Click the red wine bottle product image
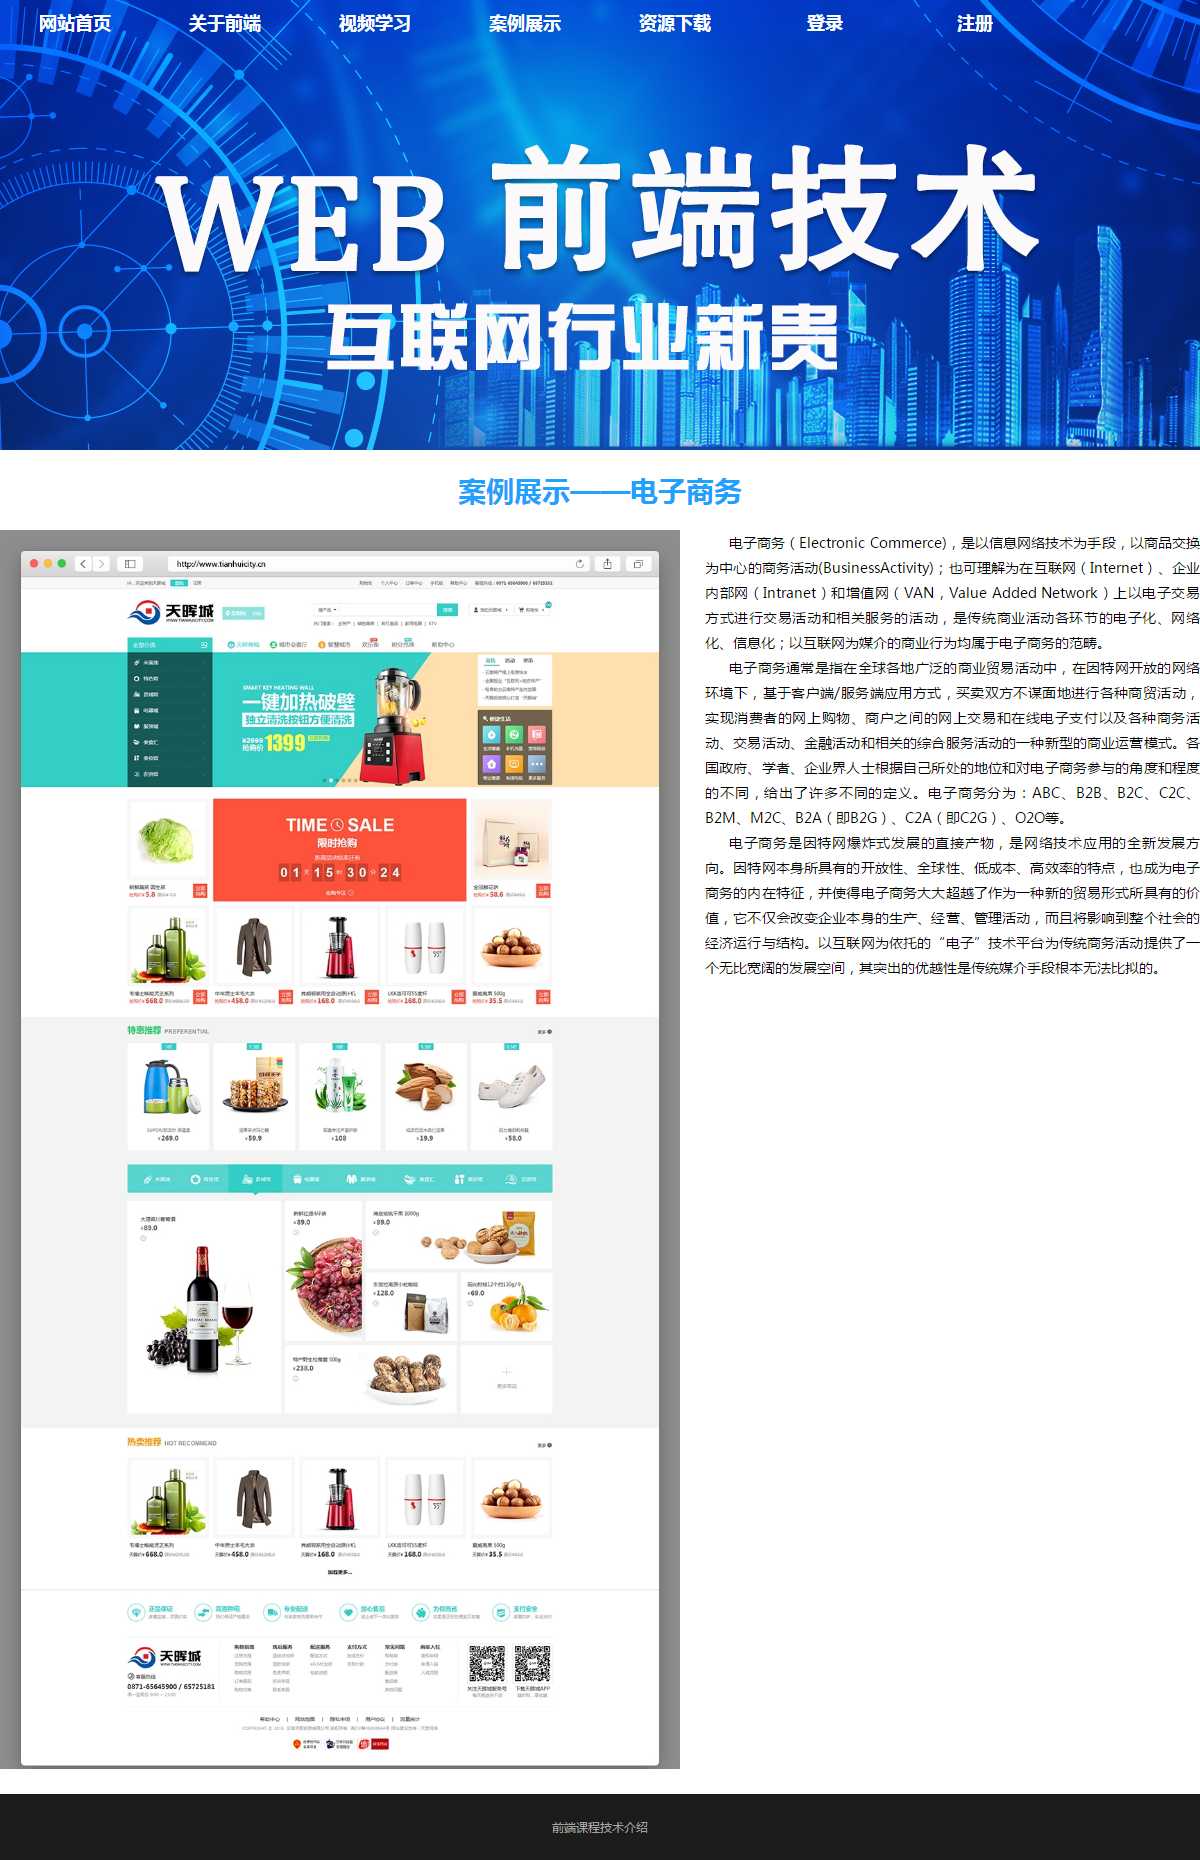Viewport: 1200px width, 1860px height. pyautogui.click(x=204, y=1310)
